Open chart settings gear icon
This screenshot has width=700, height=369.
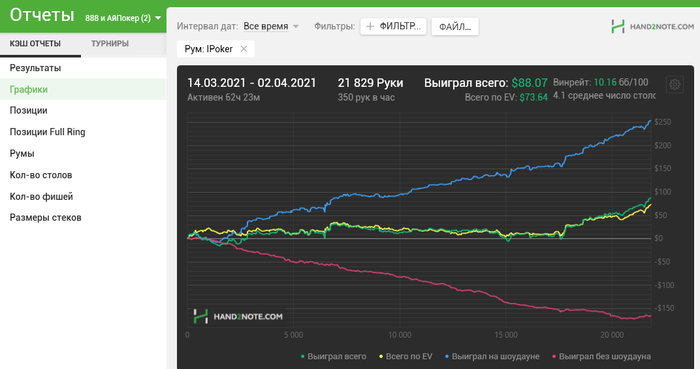click(x=675, y=84)
